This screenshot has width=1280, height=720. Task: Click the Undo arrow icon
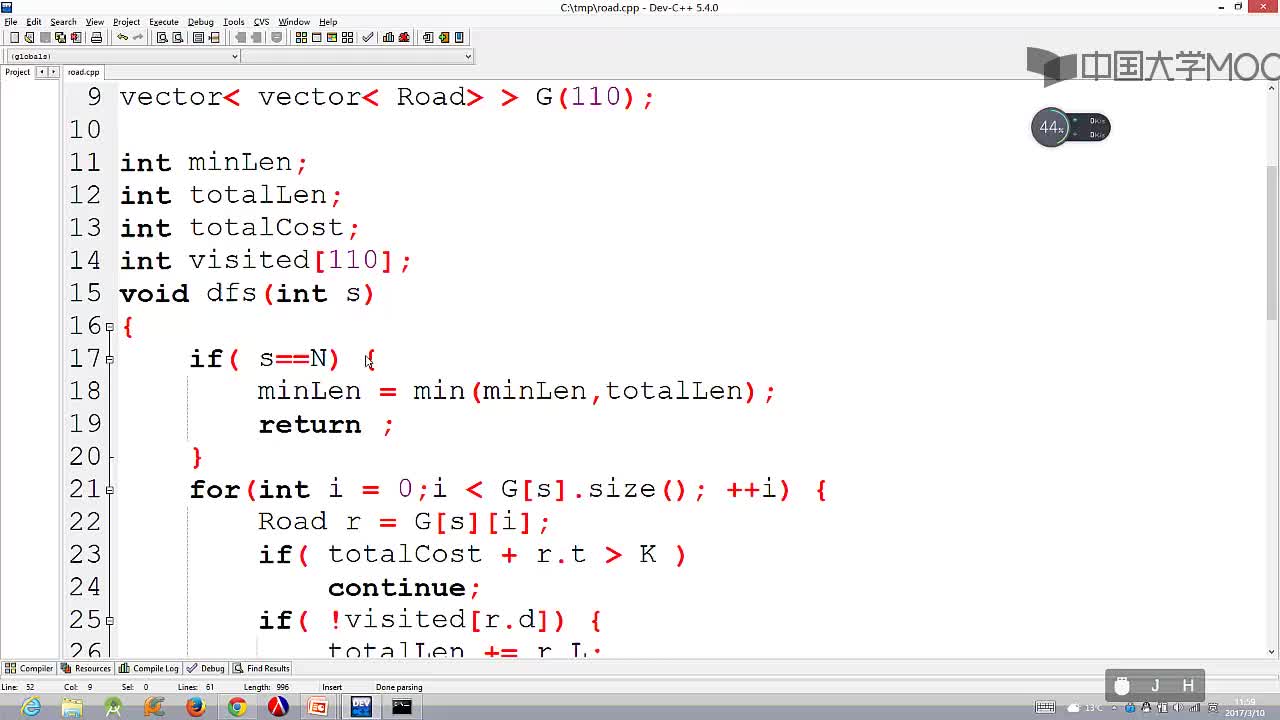(x=122, y=38)
